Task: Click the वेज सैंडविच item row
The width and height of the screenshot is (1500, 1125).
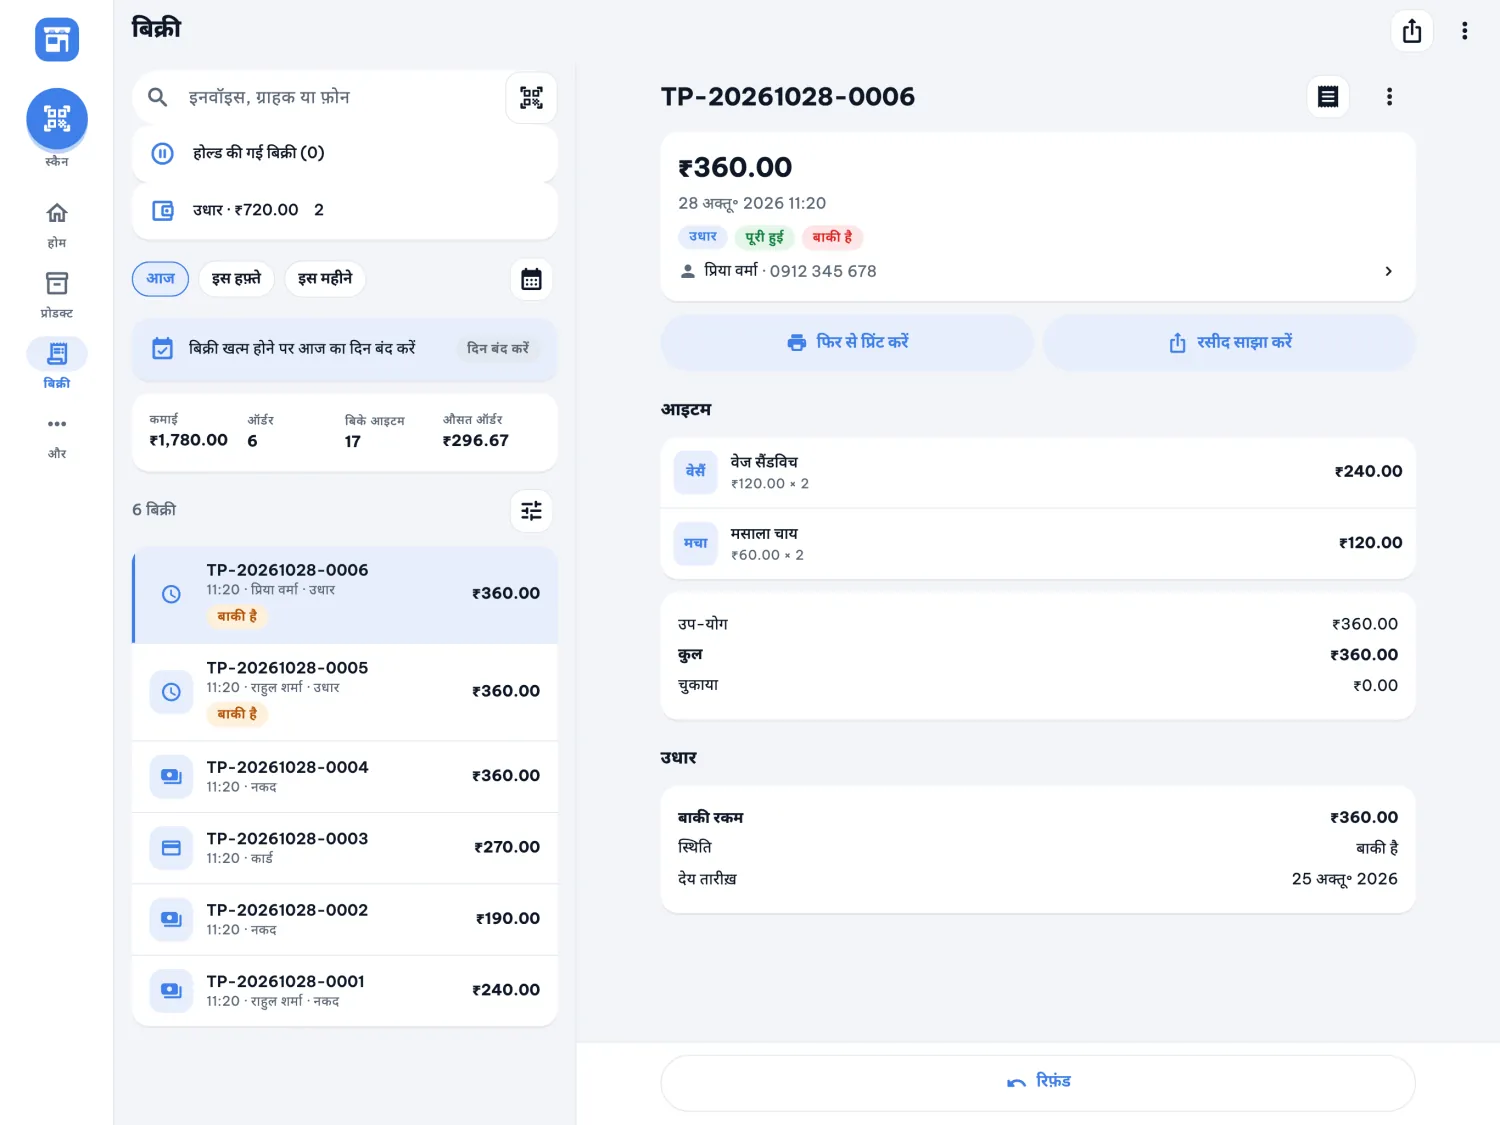Action: 1038,472
